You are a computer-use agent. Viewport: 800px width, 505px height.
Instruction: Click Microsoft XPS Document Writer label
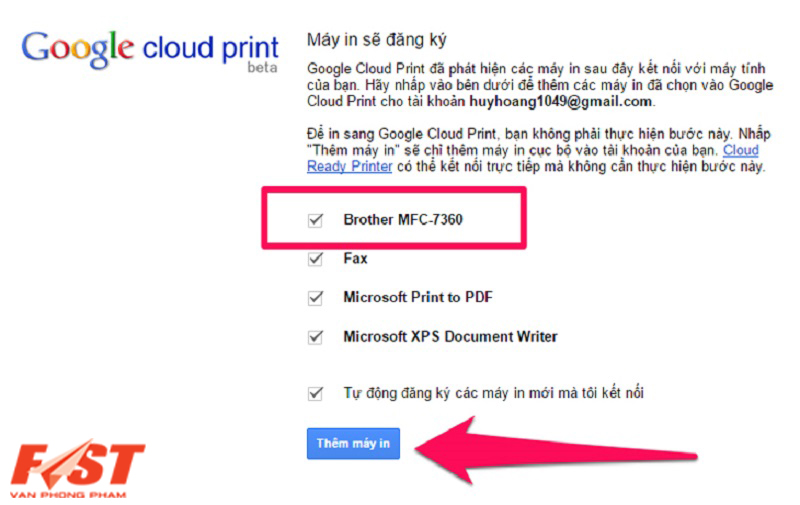[x=450, y=337]
